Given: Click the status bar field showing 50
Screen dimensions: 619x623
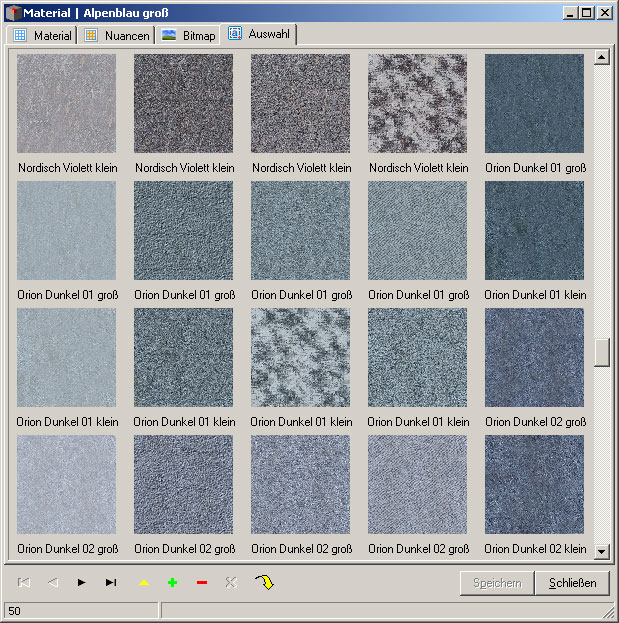Looking at the screenshot, I should pyautogui.click(x=81, y=611).
